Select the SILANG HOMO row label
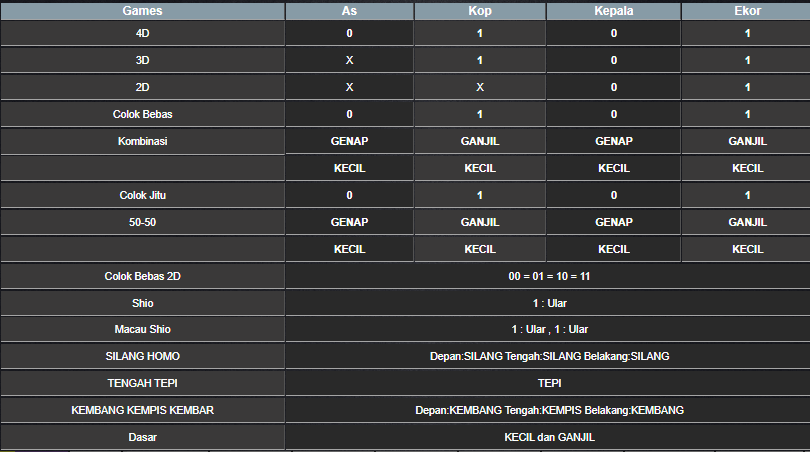This screenshot has height=452, width=810. (143, 356)
